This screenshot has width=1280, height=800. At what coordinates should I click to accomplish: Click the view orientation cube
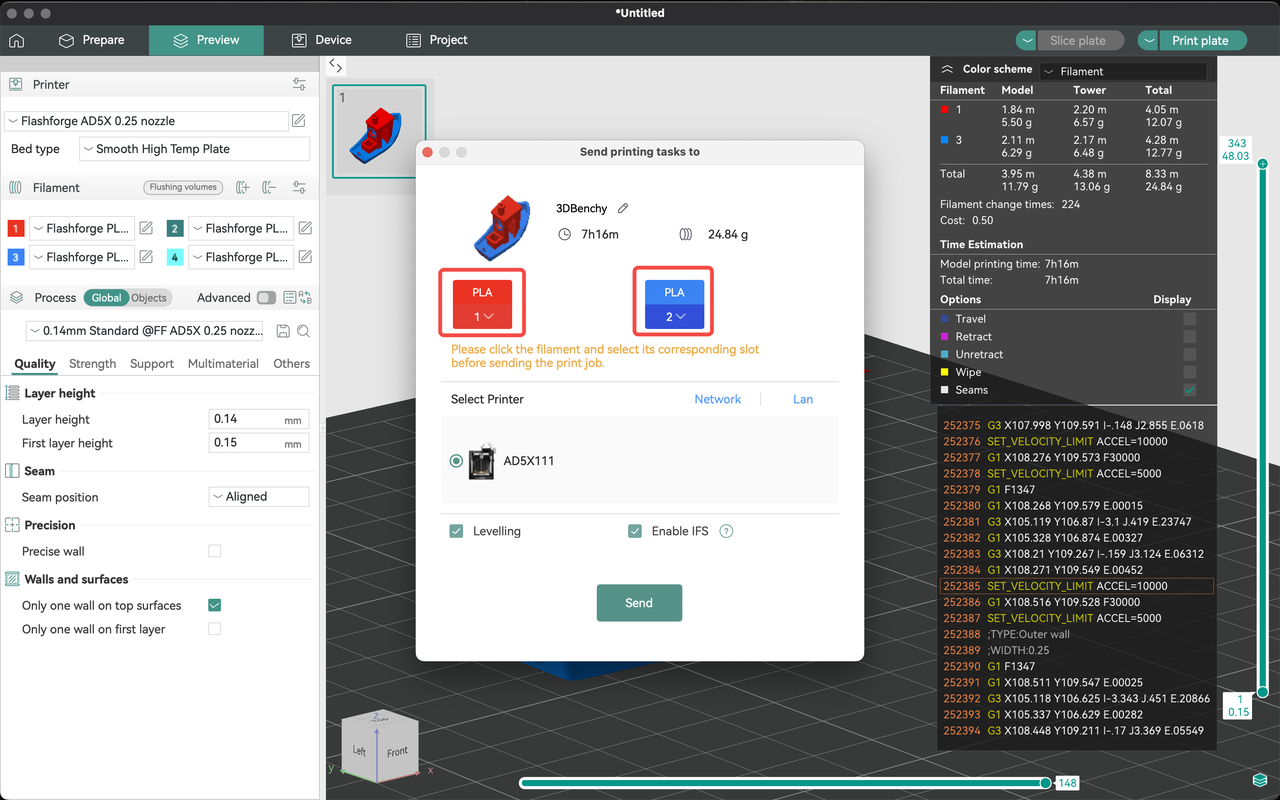click(x=380, y=748)
